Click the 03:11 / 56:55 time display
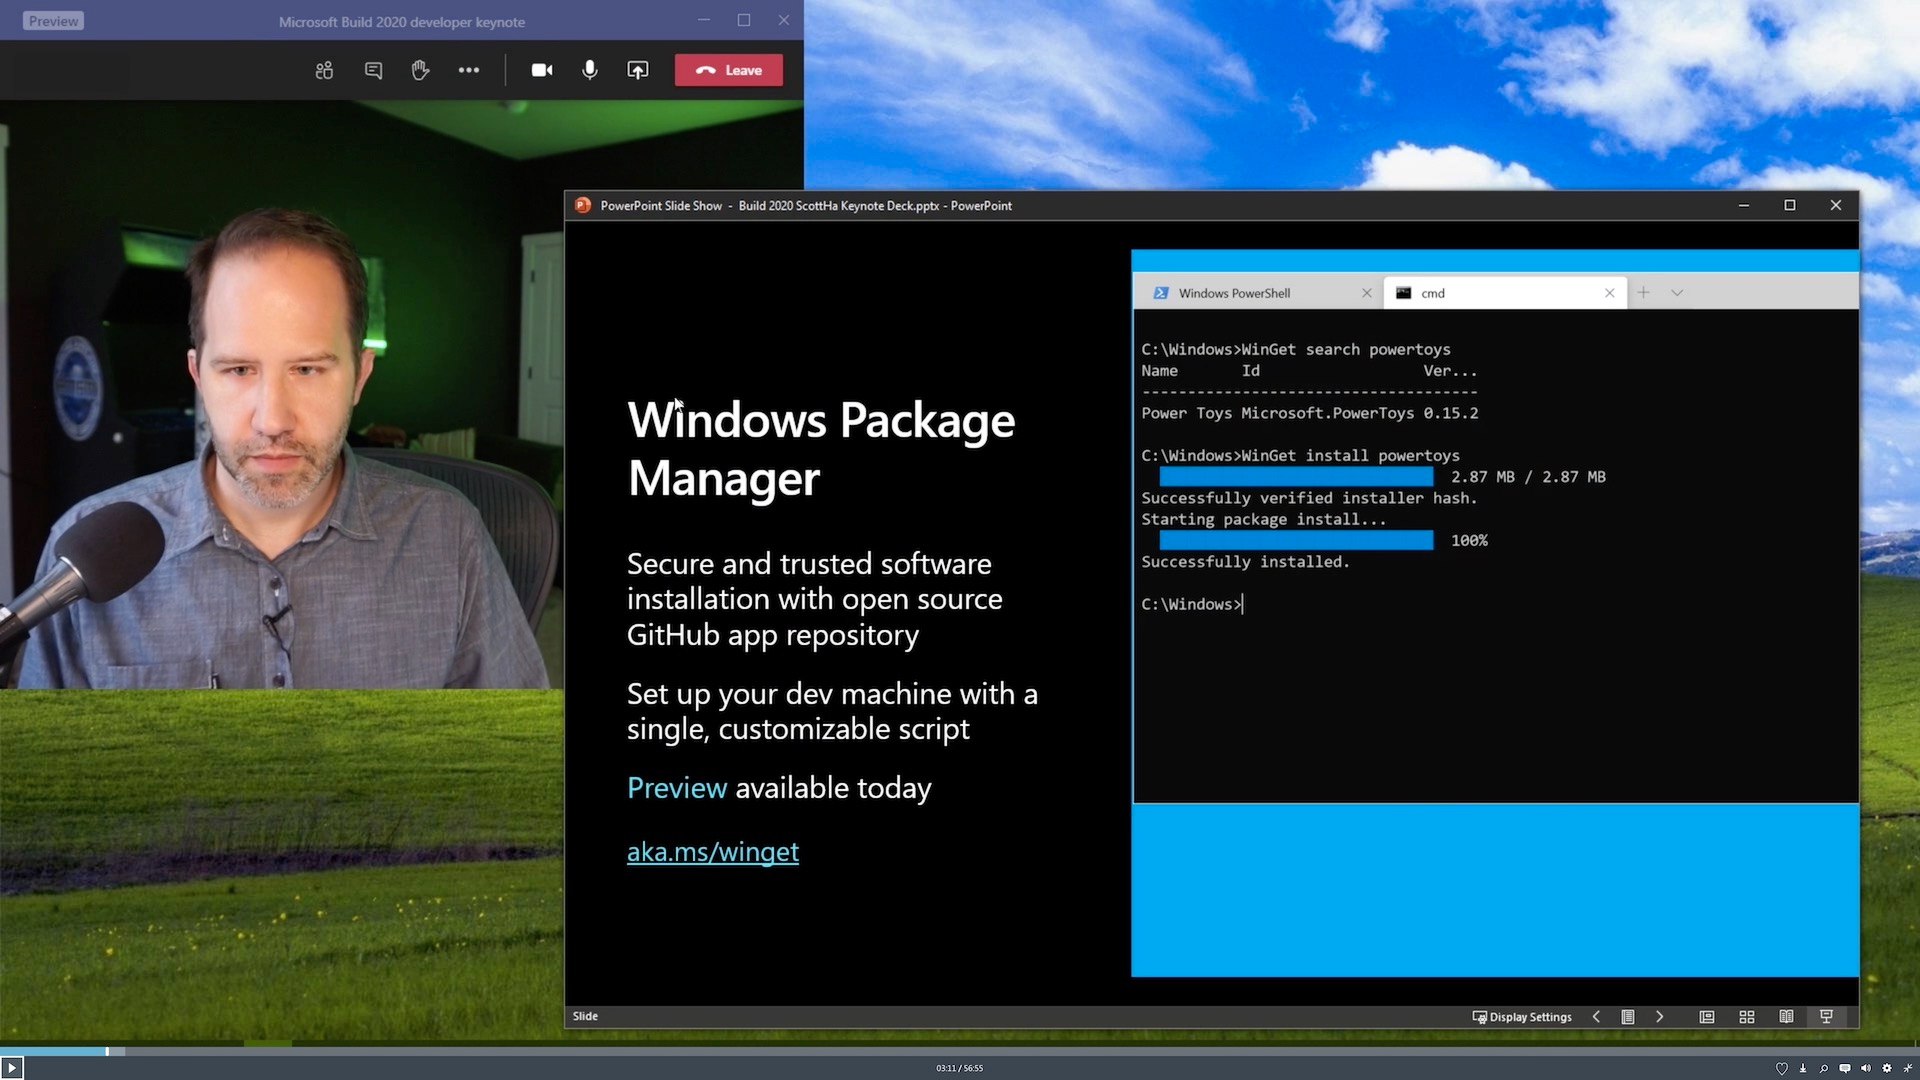This screenshot has height=1080, width=1920. click(960, 1068)
